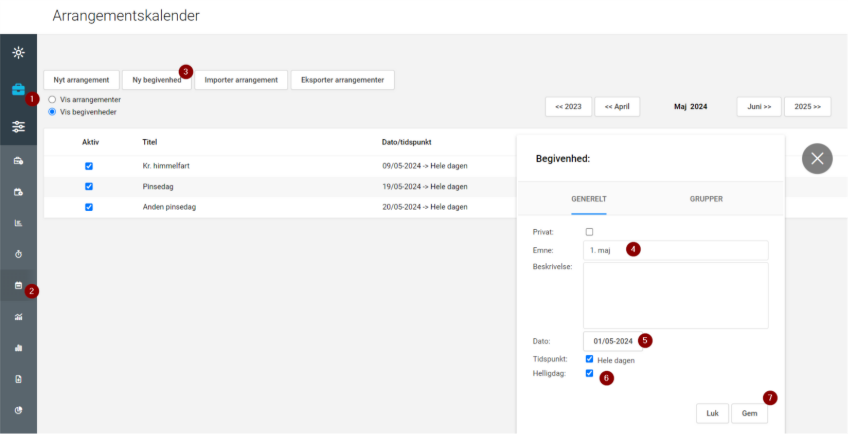Image resolution: width=849 pixels, height=435 pixels.
Task: Open the pie chart icon in sidebar
Action: pos(18,410)
